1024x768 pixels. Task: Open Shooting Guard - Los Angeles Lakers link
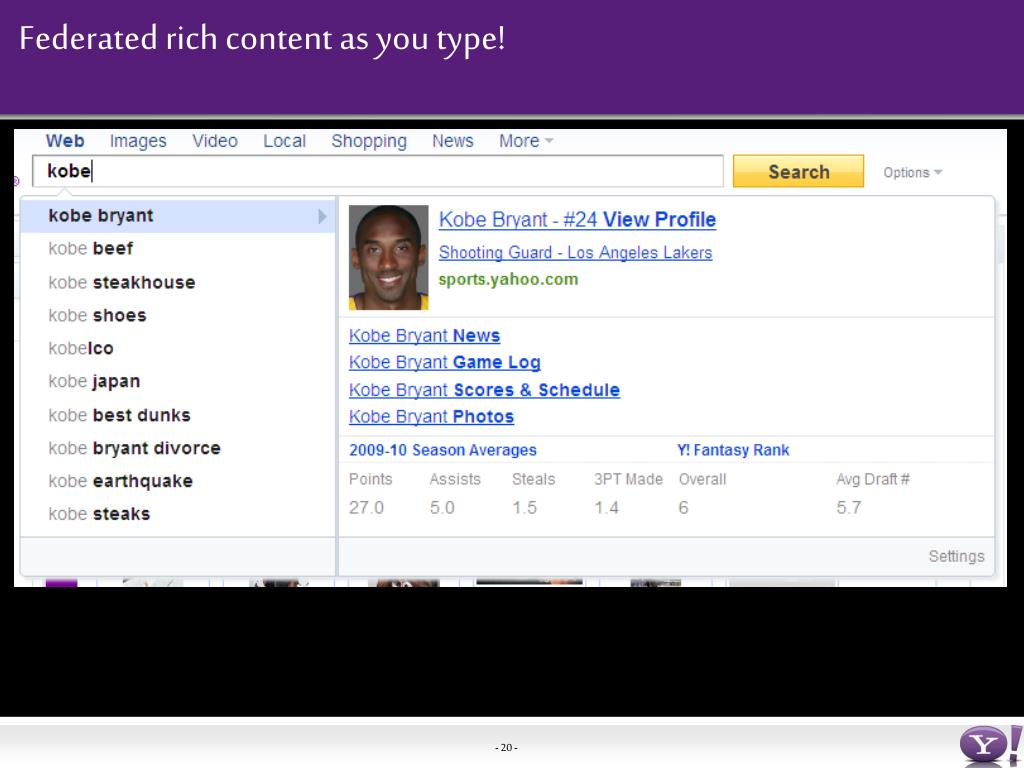tap(575, 253)
